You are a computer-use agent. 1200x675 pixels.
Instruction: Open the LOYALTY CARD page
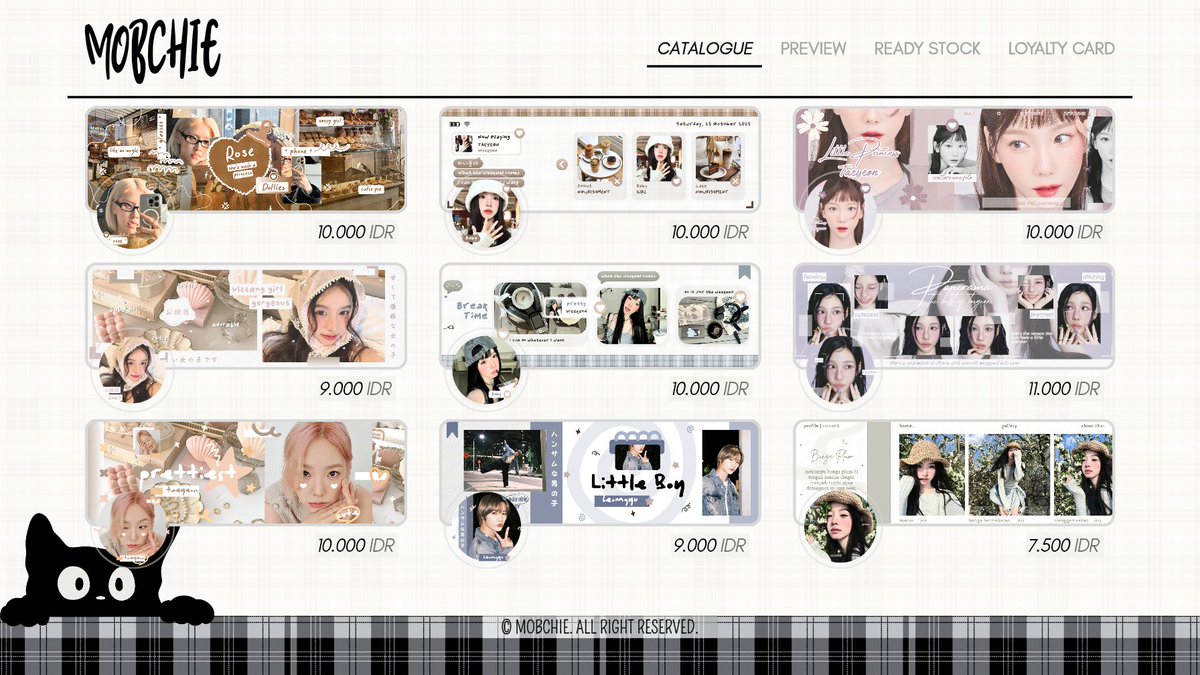point(1062,47)
